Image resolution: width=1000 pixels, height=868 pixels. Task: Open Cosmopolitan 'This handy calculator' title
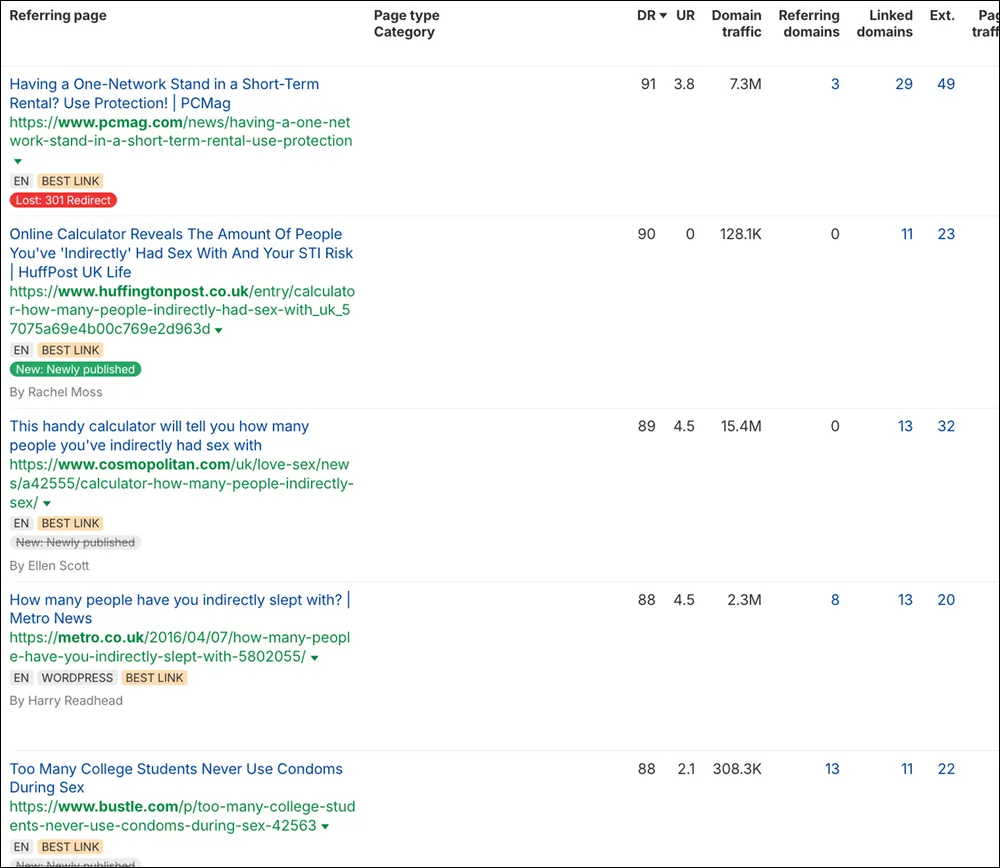coord(159,436)
